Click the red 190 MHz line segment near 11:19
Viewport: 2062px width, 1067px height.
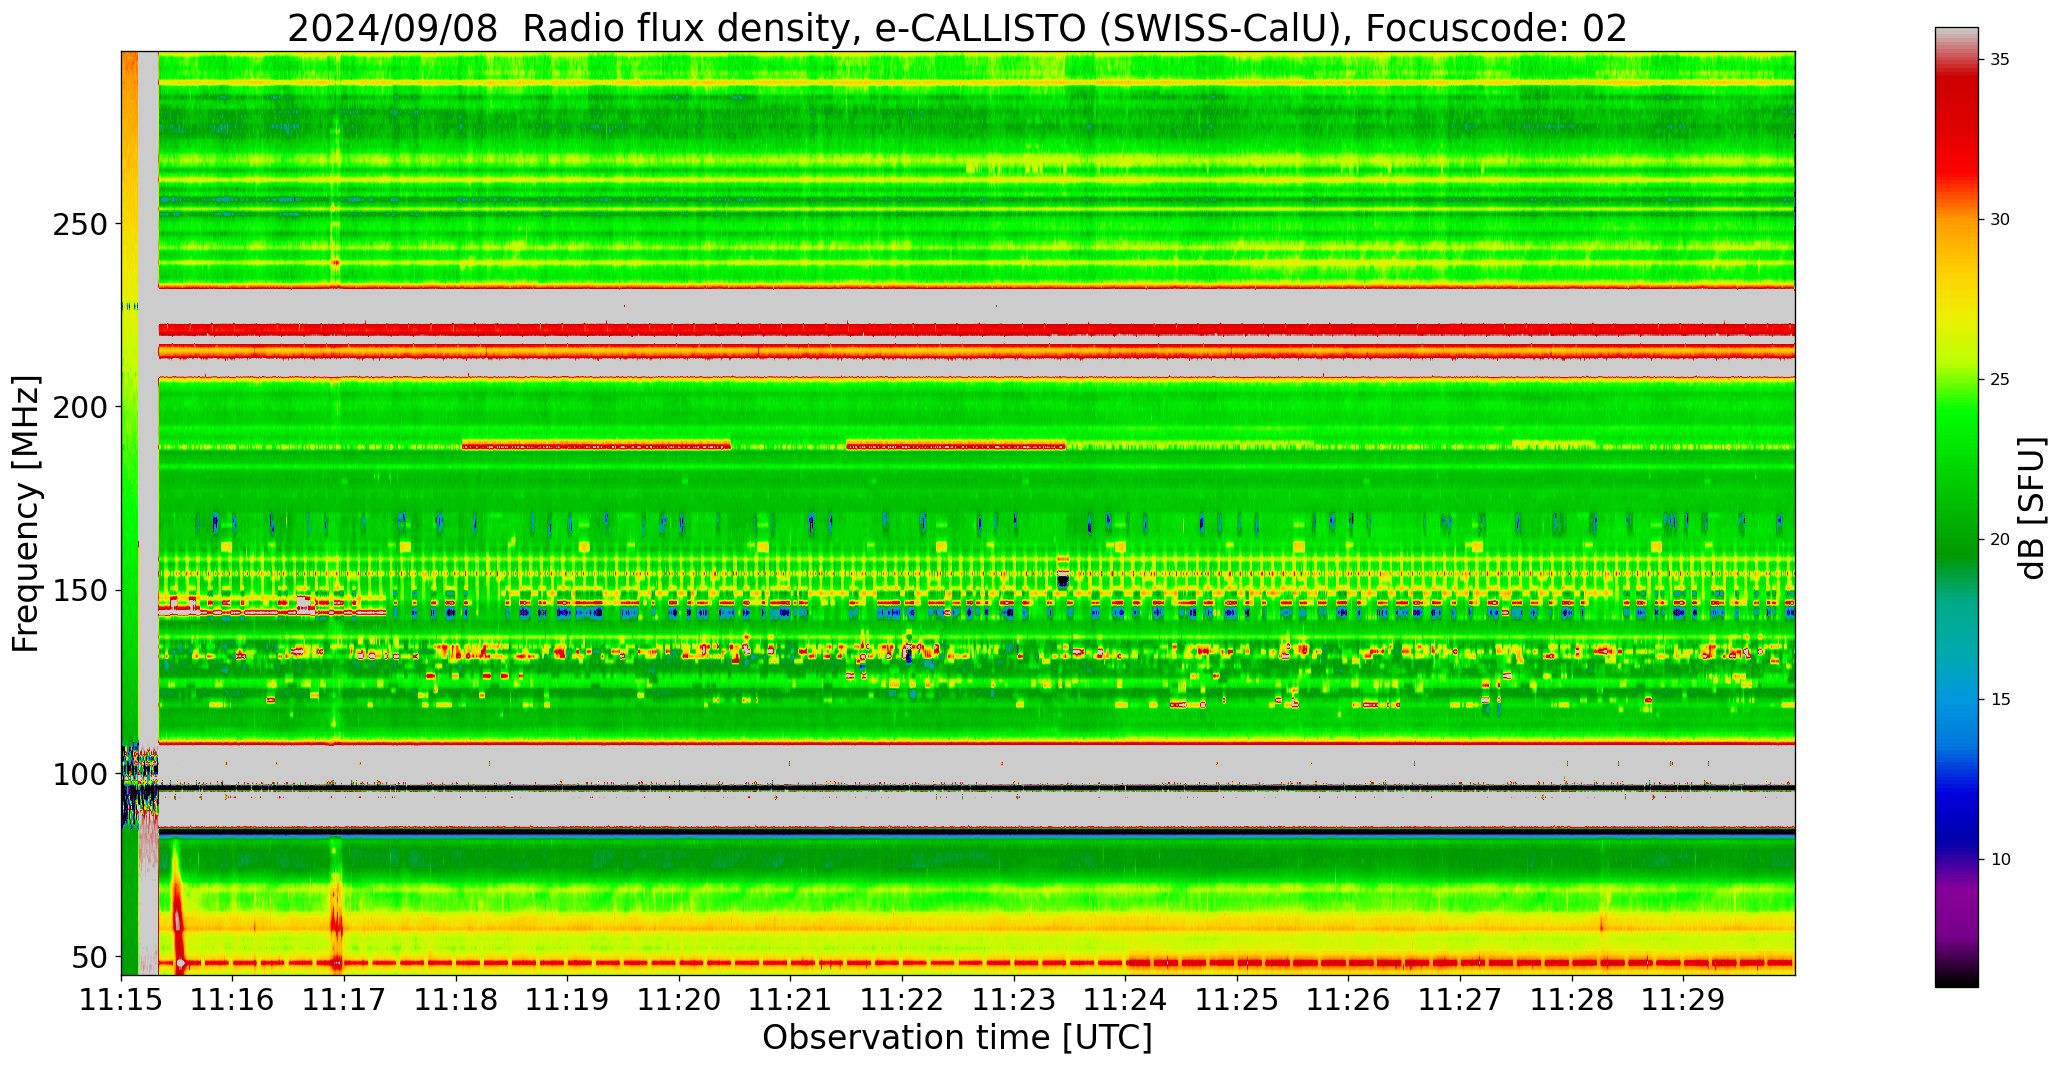coord(596,445)
